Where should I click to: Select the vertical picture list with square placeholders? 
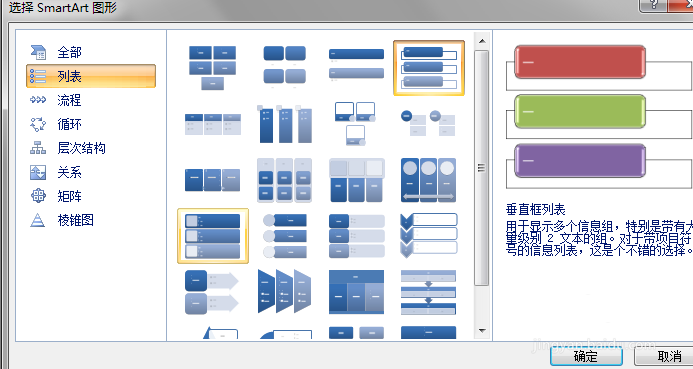point(213,236)
